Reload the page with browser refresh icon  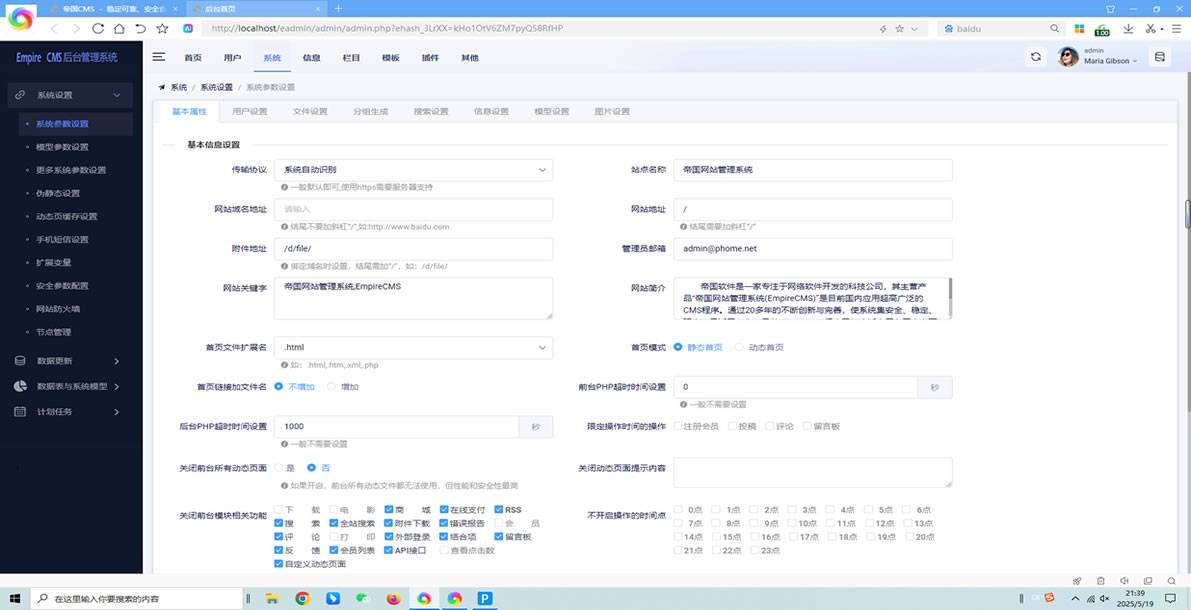click(x=97, y=28)
